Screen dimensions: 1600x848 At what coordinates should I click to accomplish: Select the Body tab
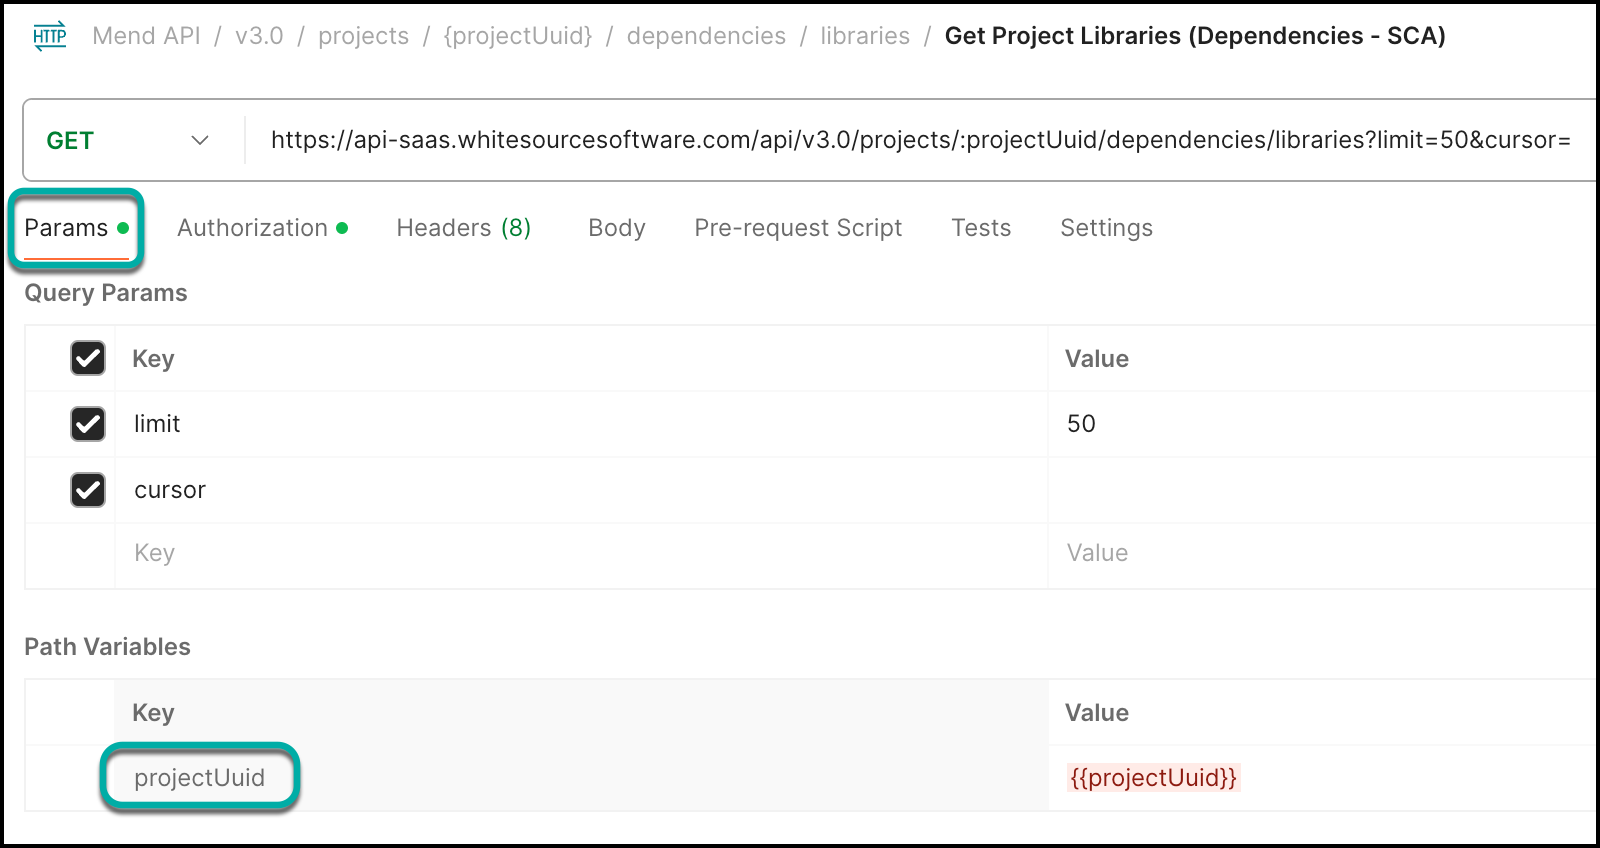pos(616,228)
